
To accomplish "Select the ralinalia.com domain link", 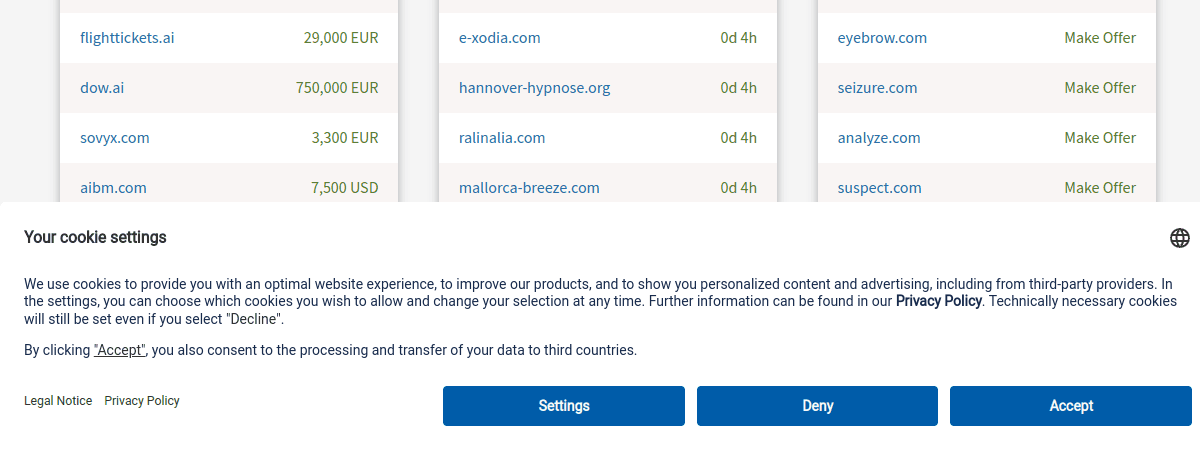I will [x=502, y=138].
